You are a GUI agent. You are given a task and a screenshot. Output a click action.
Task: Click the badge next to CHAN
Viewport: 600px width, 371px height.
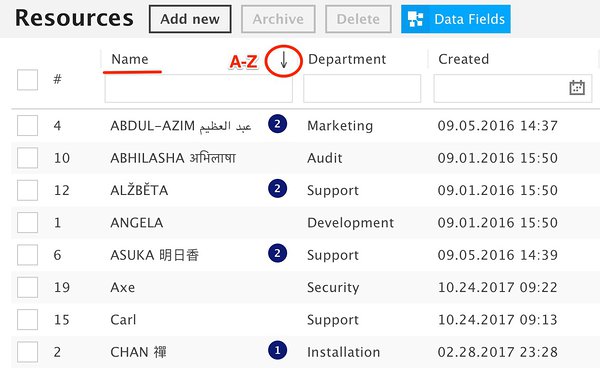(277, 350)
